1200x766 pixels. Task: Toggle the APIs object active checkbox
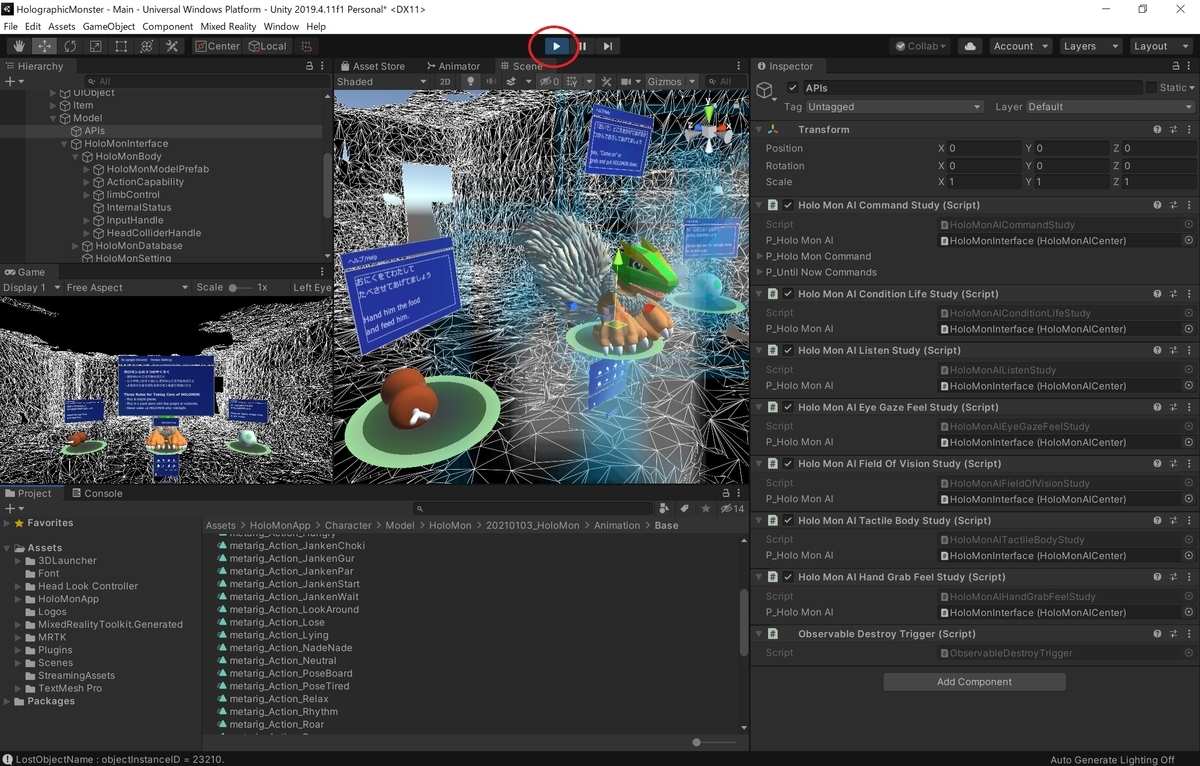[x=792, y=88]
